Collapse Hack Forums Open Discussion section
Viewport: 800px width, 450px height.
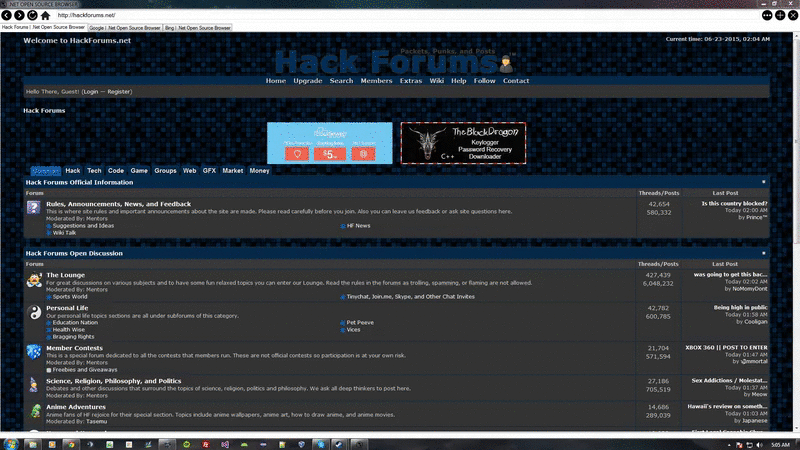pyautogui.click(x=764, y=253)
